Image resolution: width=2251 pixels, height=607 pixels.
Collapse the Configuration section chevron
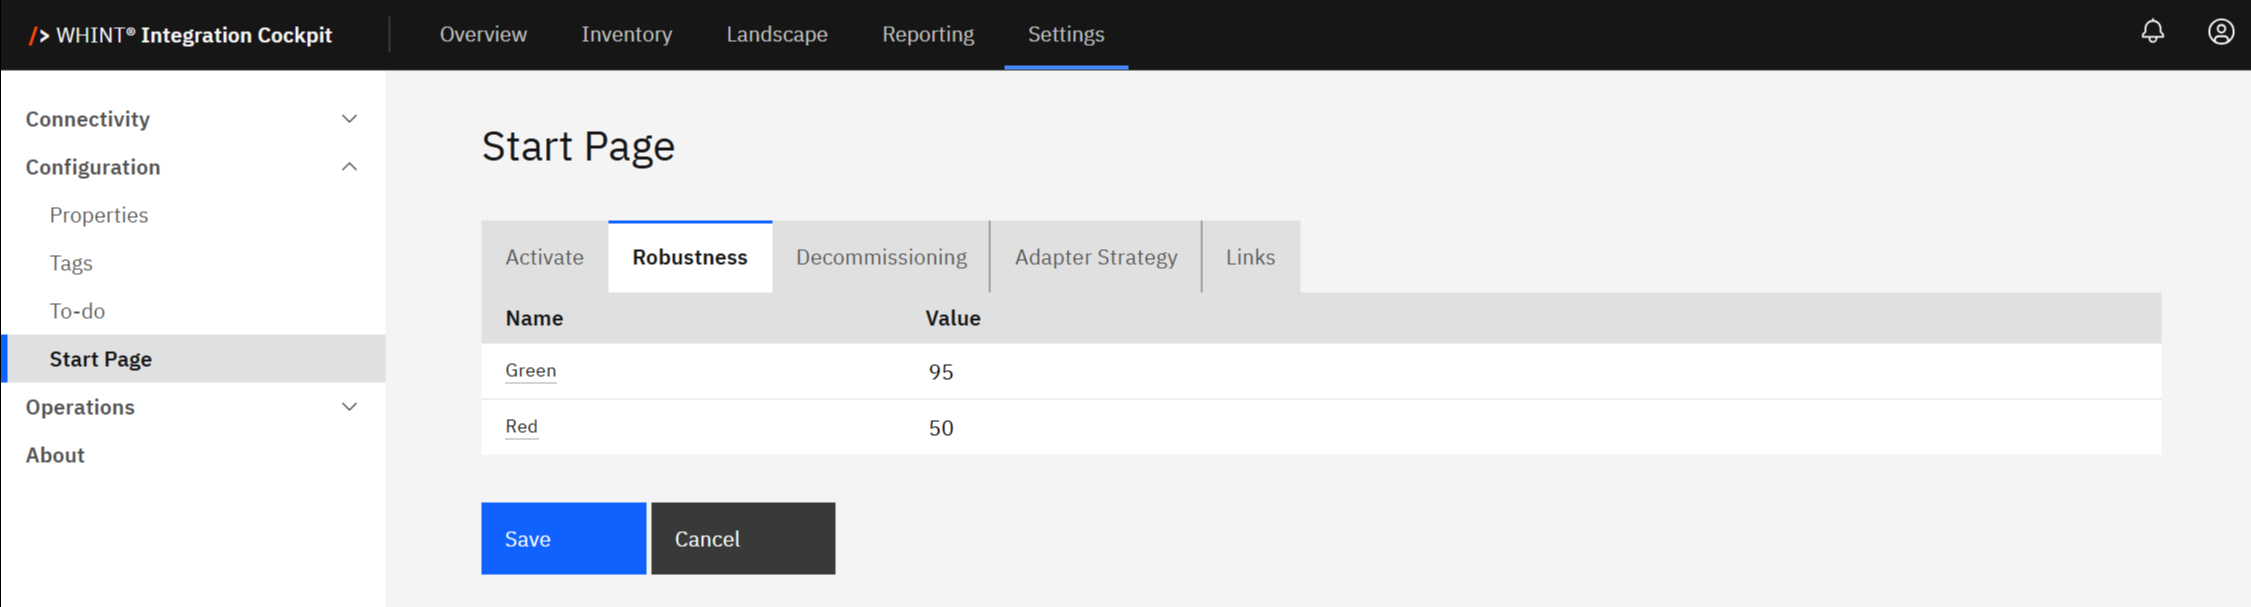click(349, 167)
